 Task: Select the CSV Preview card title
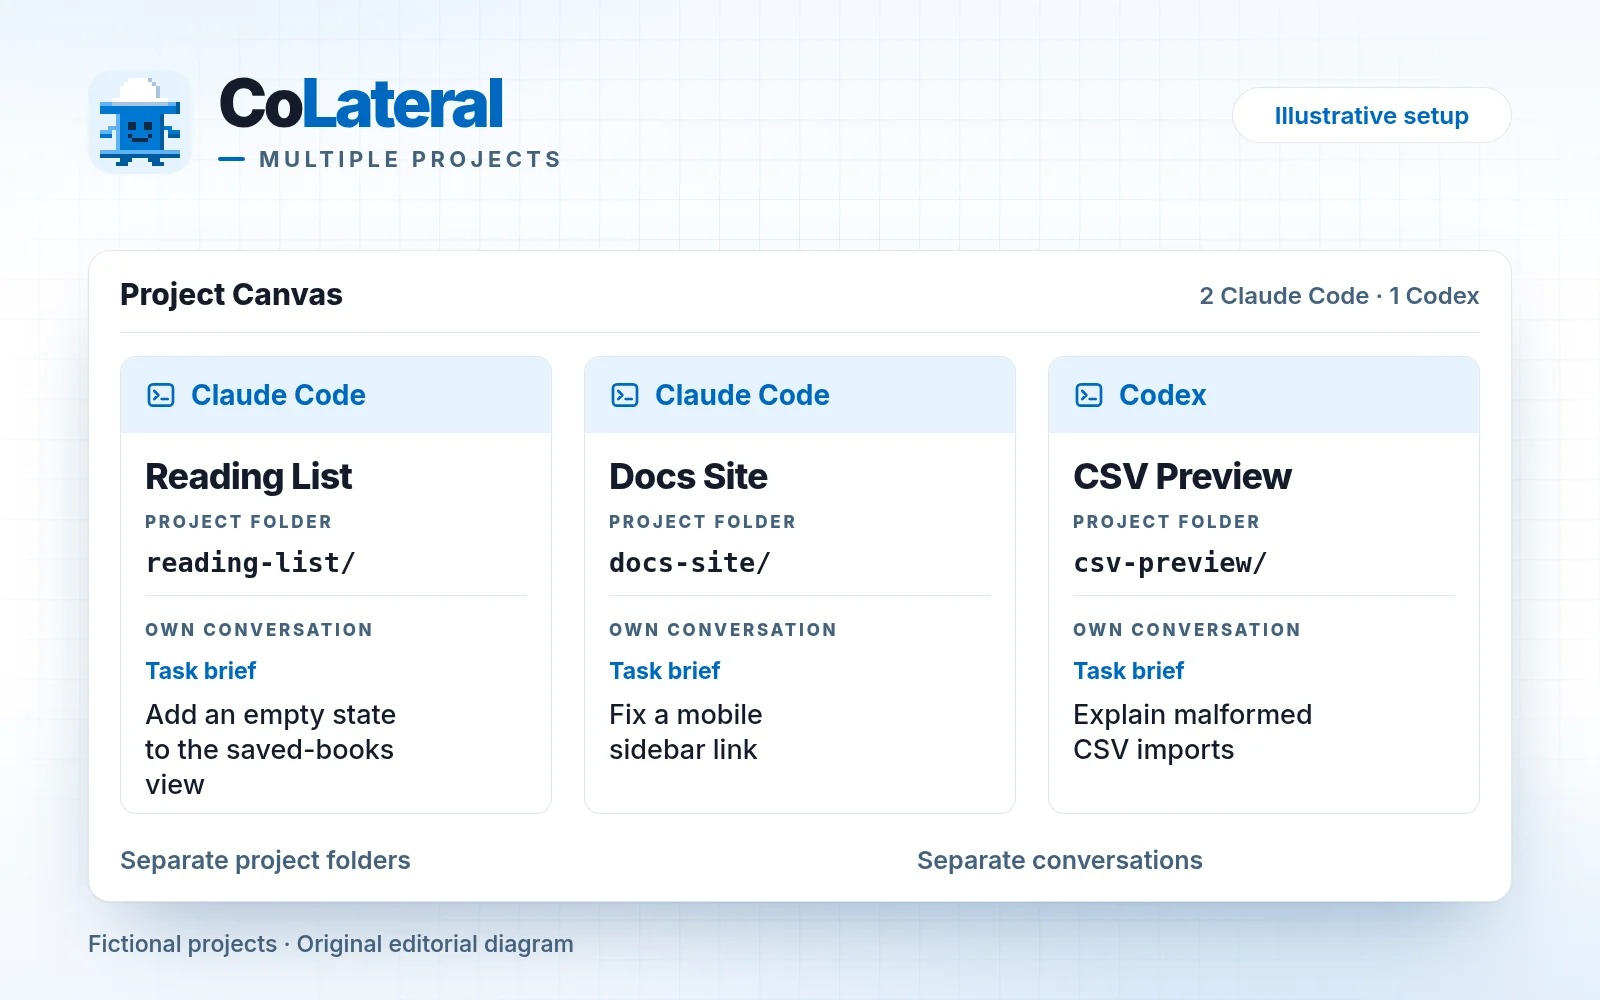coord(1183,477)
